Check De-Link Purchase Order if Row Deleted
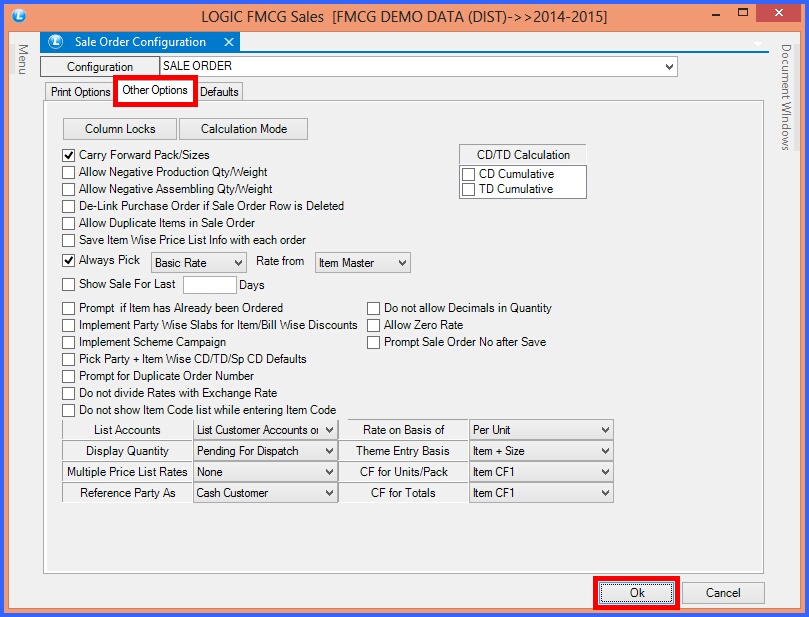This screenshot has width=809, height=617. [68, 206]
